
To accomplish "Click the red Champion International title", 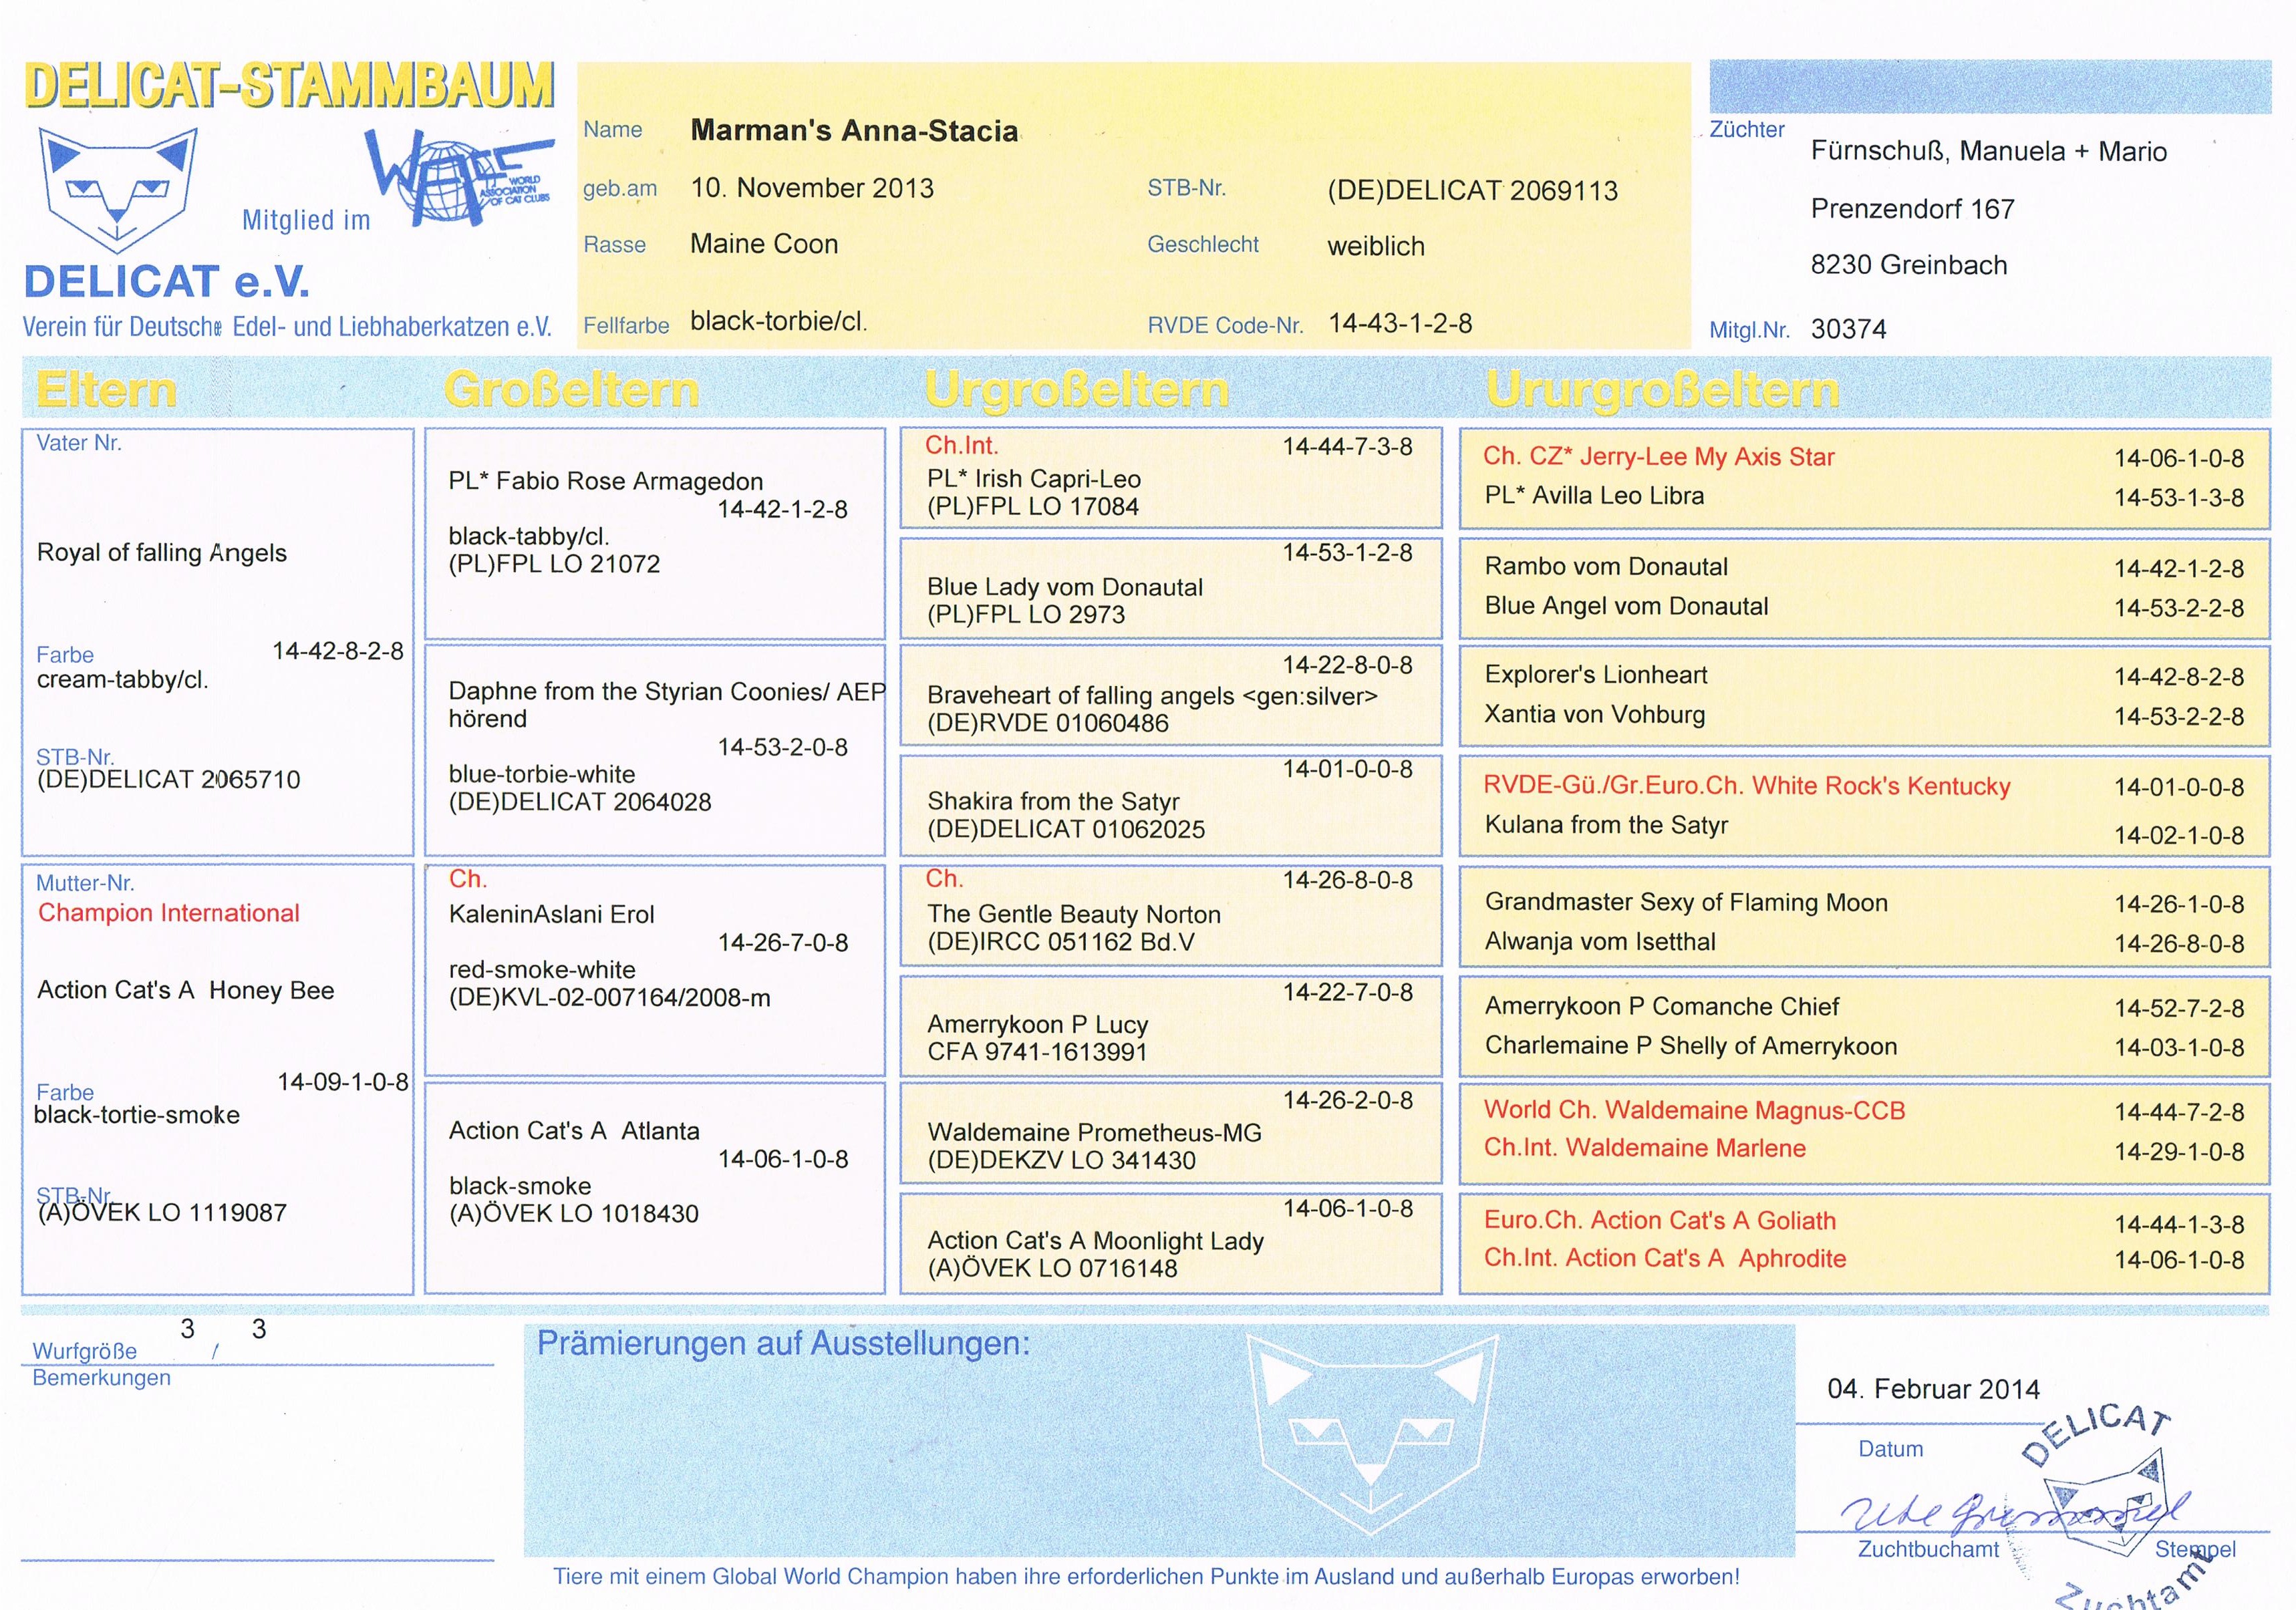I will point(169,913).
